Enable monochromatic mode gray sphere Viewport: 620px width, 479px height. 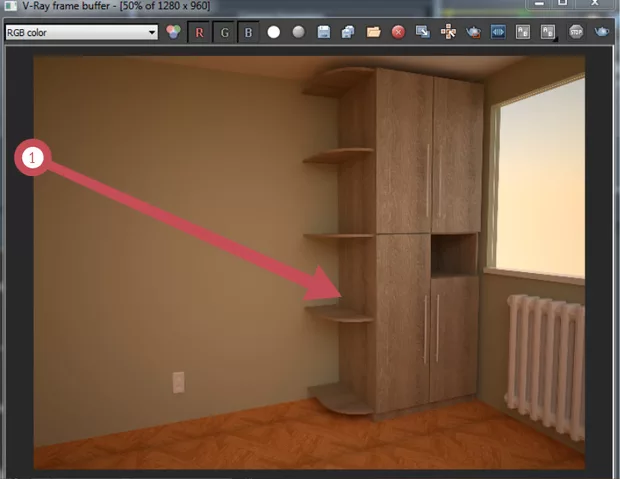point(299,32)
